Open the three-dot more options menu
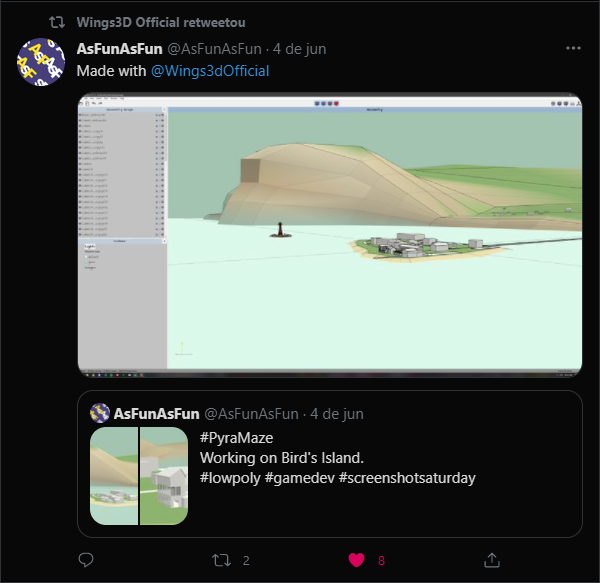 573,48
